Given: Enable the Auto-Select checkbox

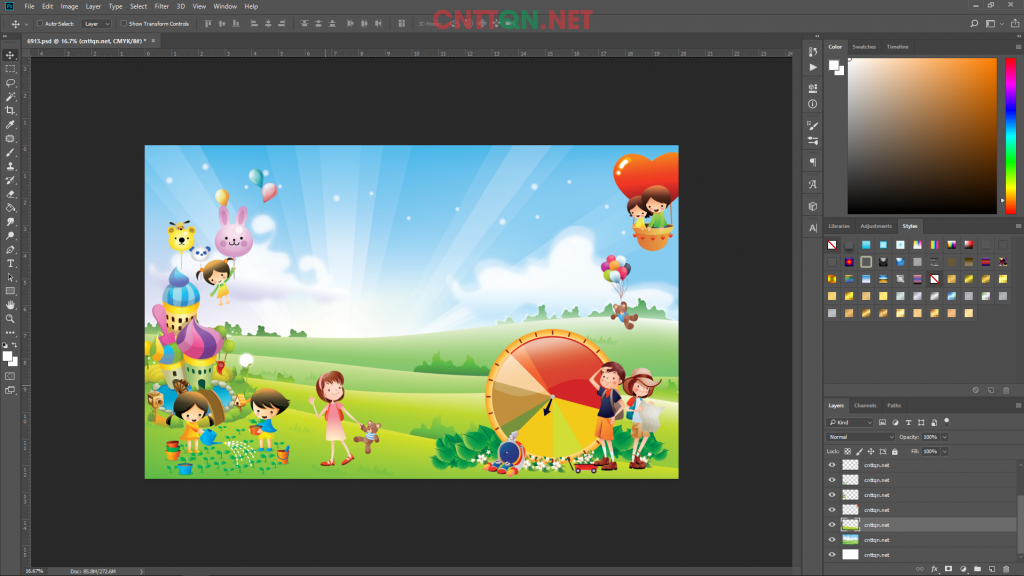Looking at the screenshot, I should tap(40, 24).
